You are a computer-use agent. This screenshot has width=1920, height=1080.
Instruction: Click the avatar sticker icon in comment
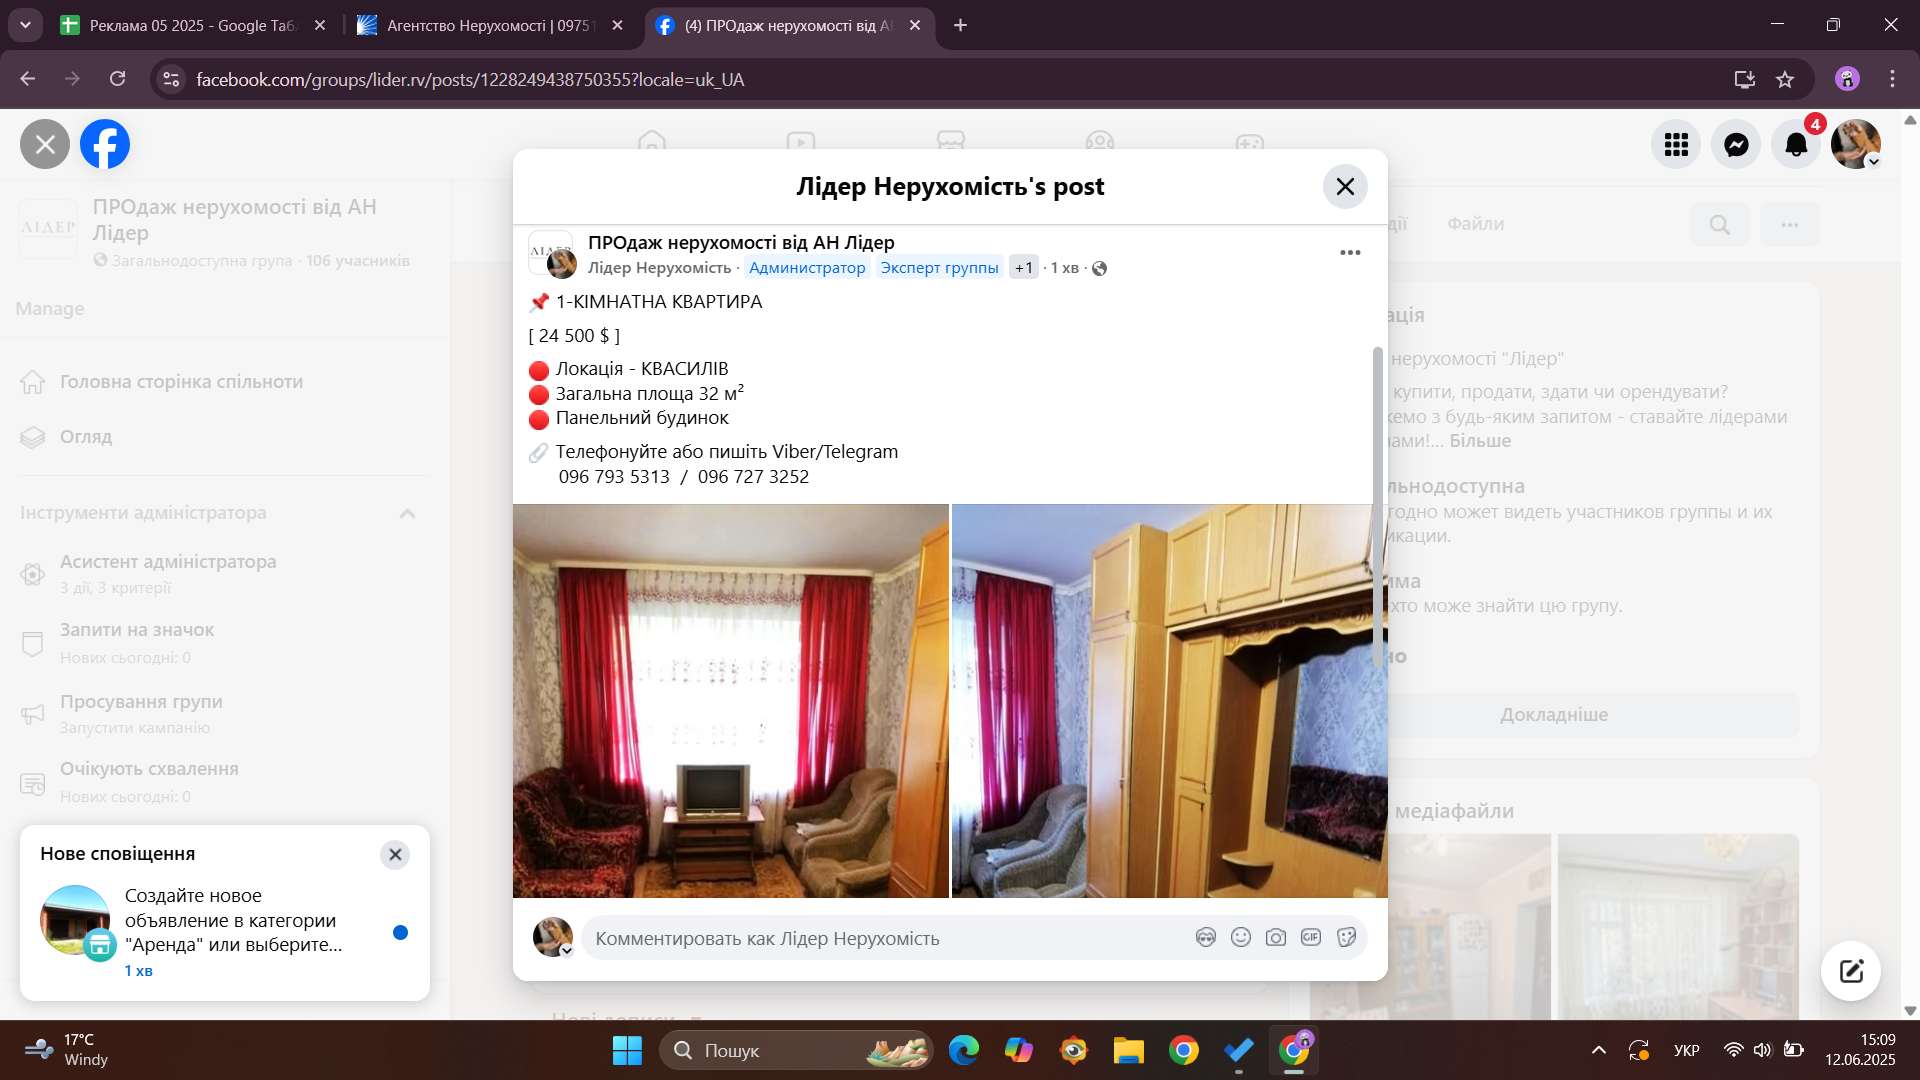coord(1205,937)
